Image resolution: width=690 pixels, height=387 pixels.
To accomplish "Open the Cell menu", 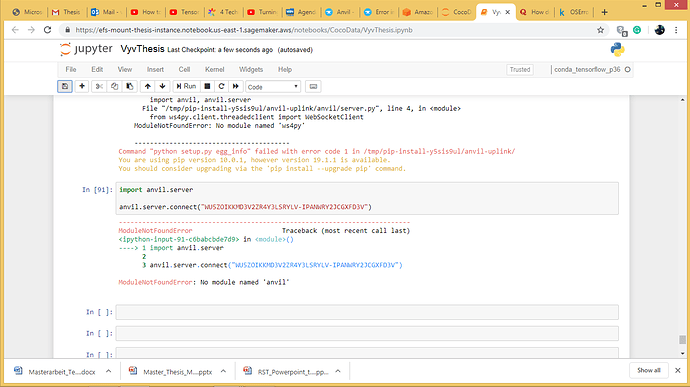I will coord(184,70).
